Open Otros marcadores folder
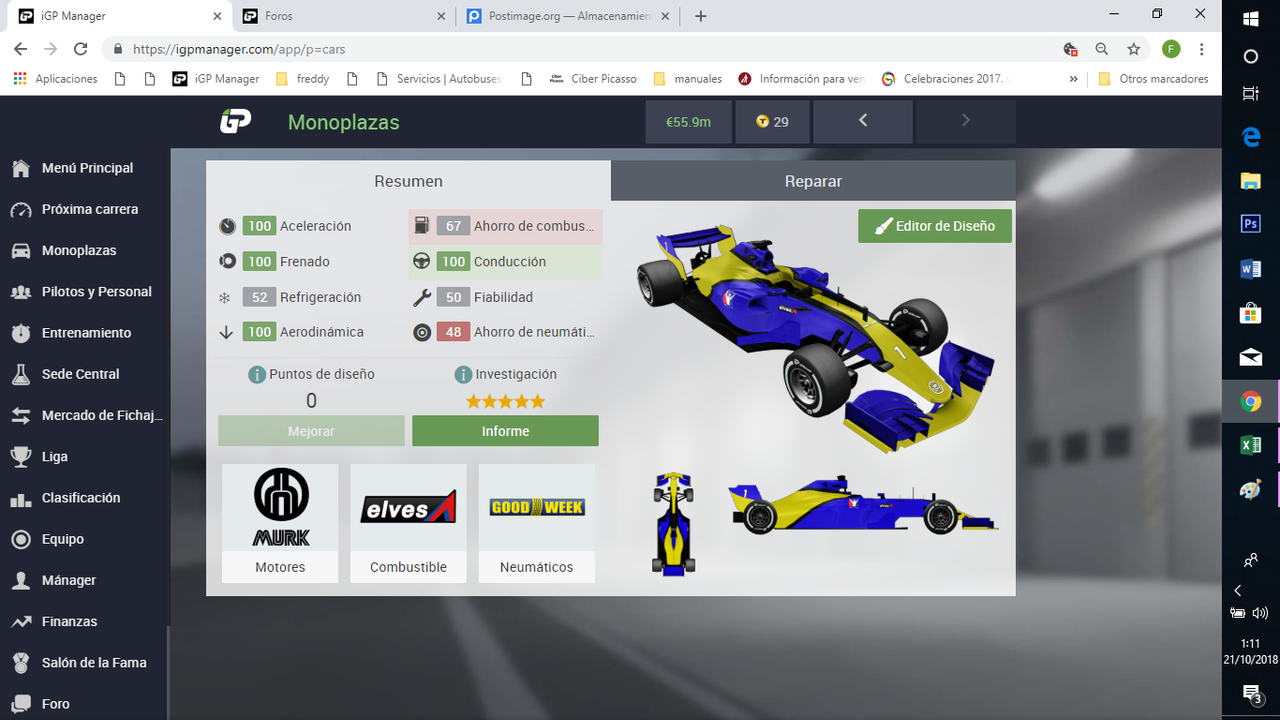The image size is (1280, 720). pos(1153,79)
